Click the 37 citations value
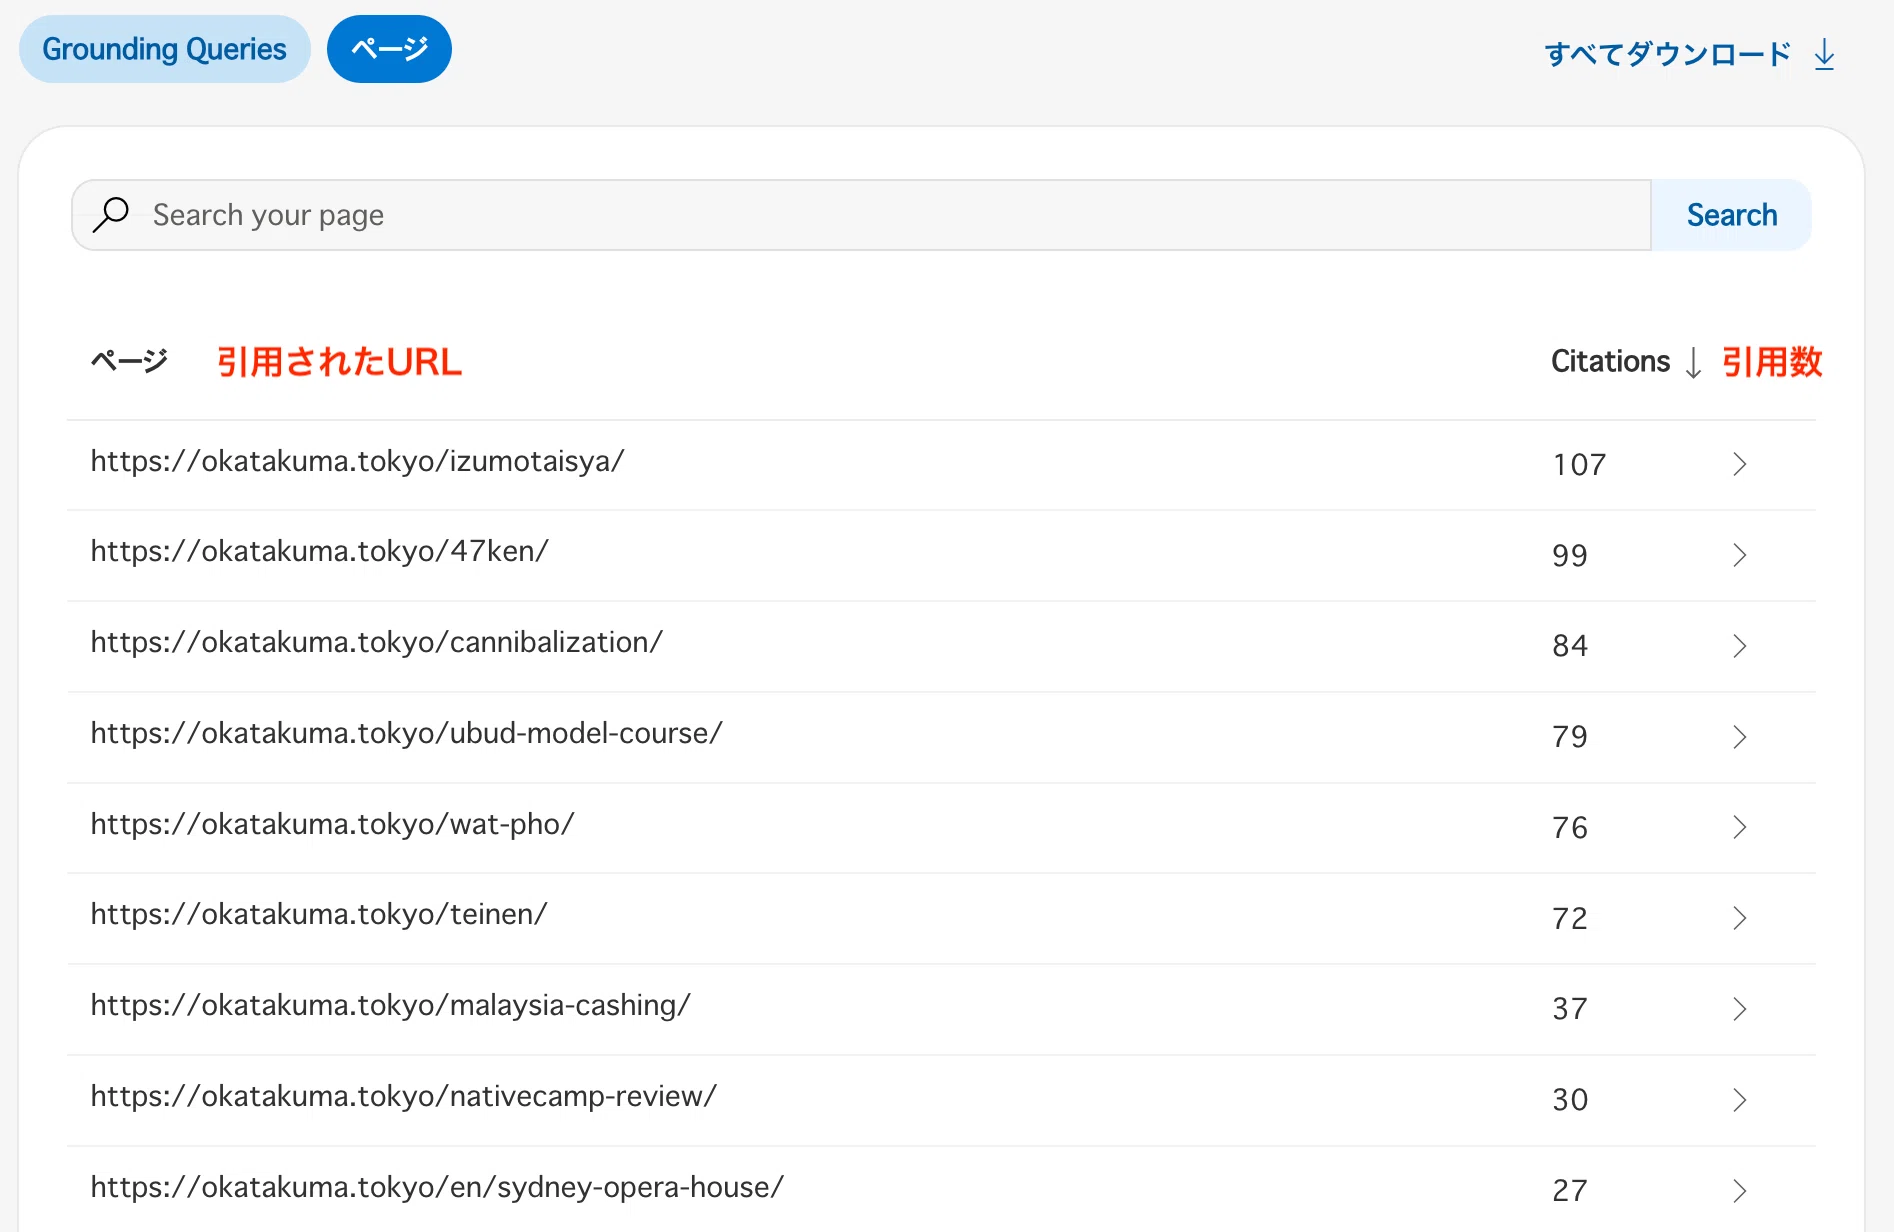This screenshot has height=1232, width=1894. [1570, 1009]
